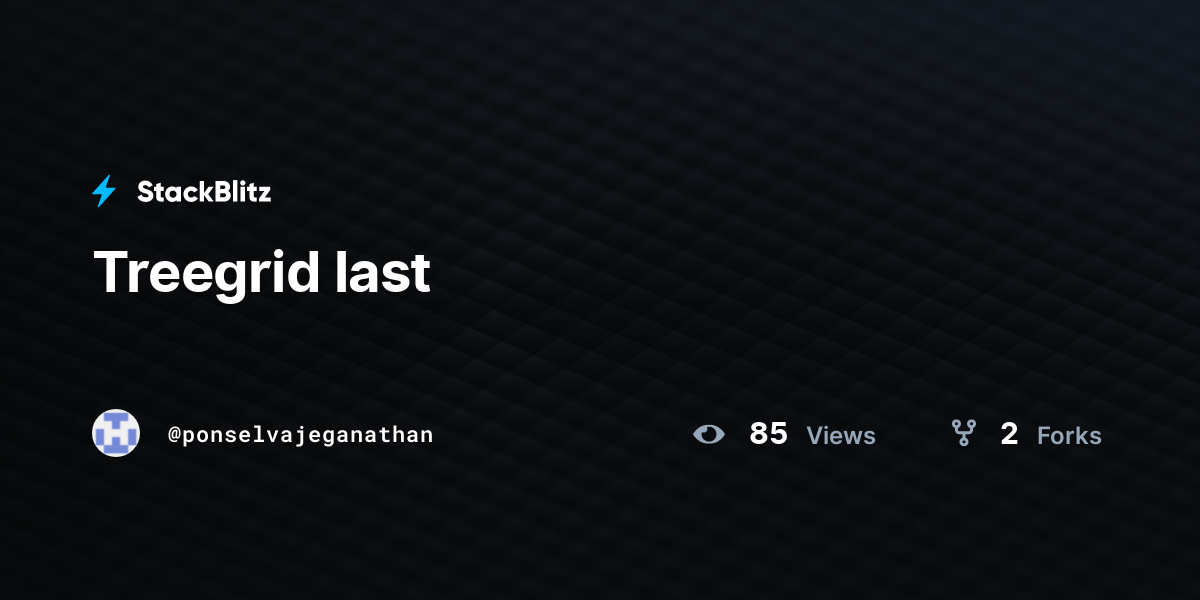Visit the @ponselvajeganathan profile handle
The image size is (1200, 600).
(301, 435)
